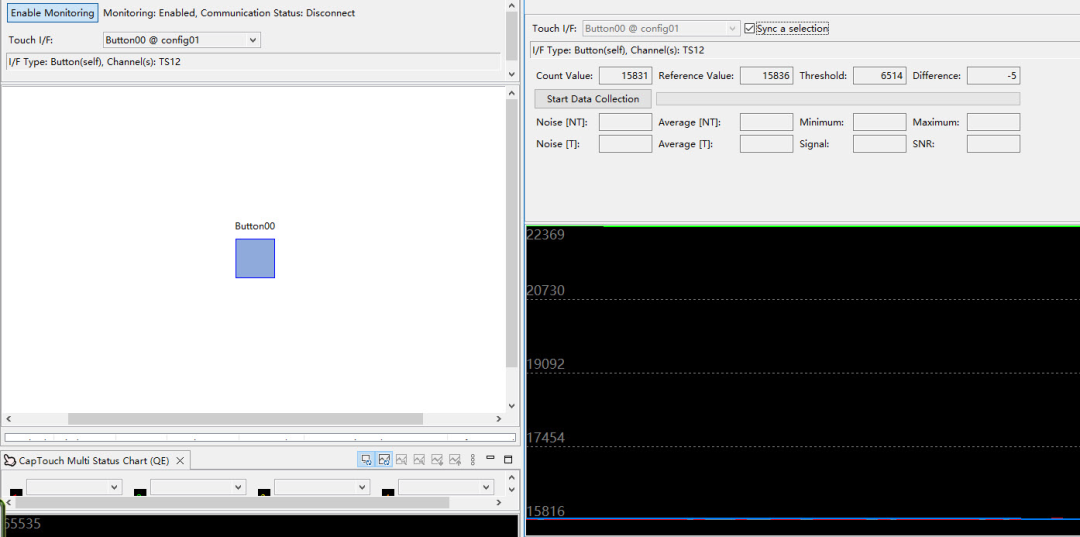Click the monitor-shaped sync icon in Multi Status Chart toolbar
The image size is (1080, 537).
[x=366, y=460]
